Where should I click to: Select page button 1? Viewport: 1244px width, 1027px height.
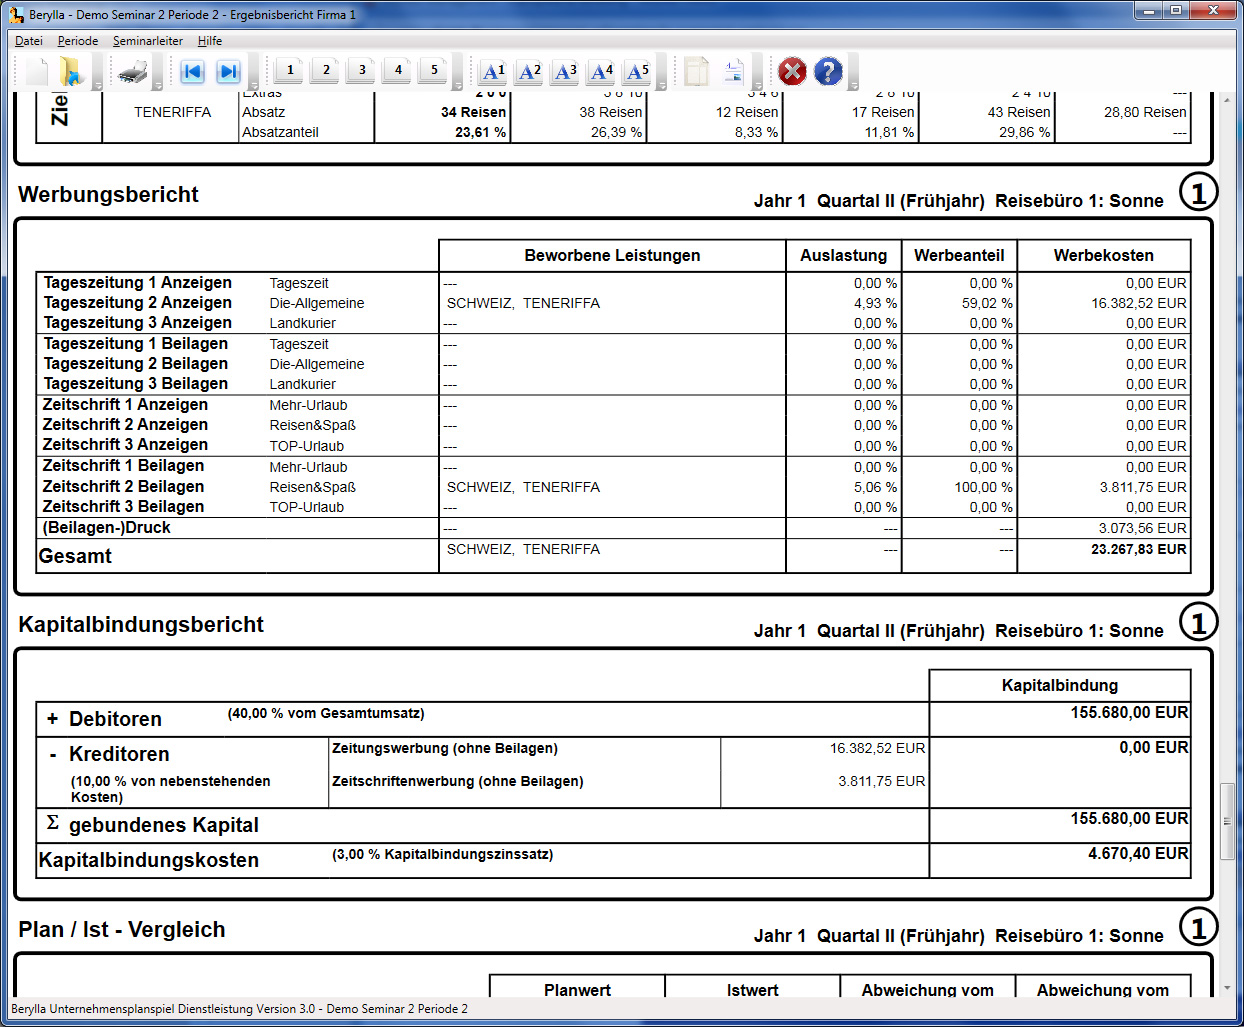(x=290, y=70)
